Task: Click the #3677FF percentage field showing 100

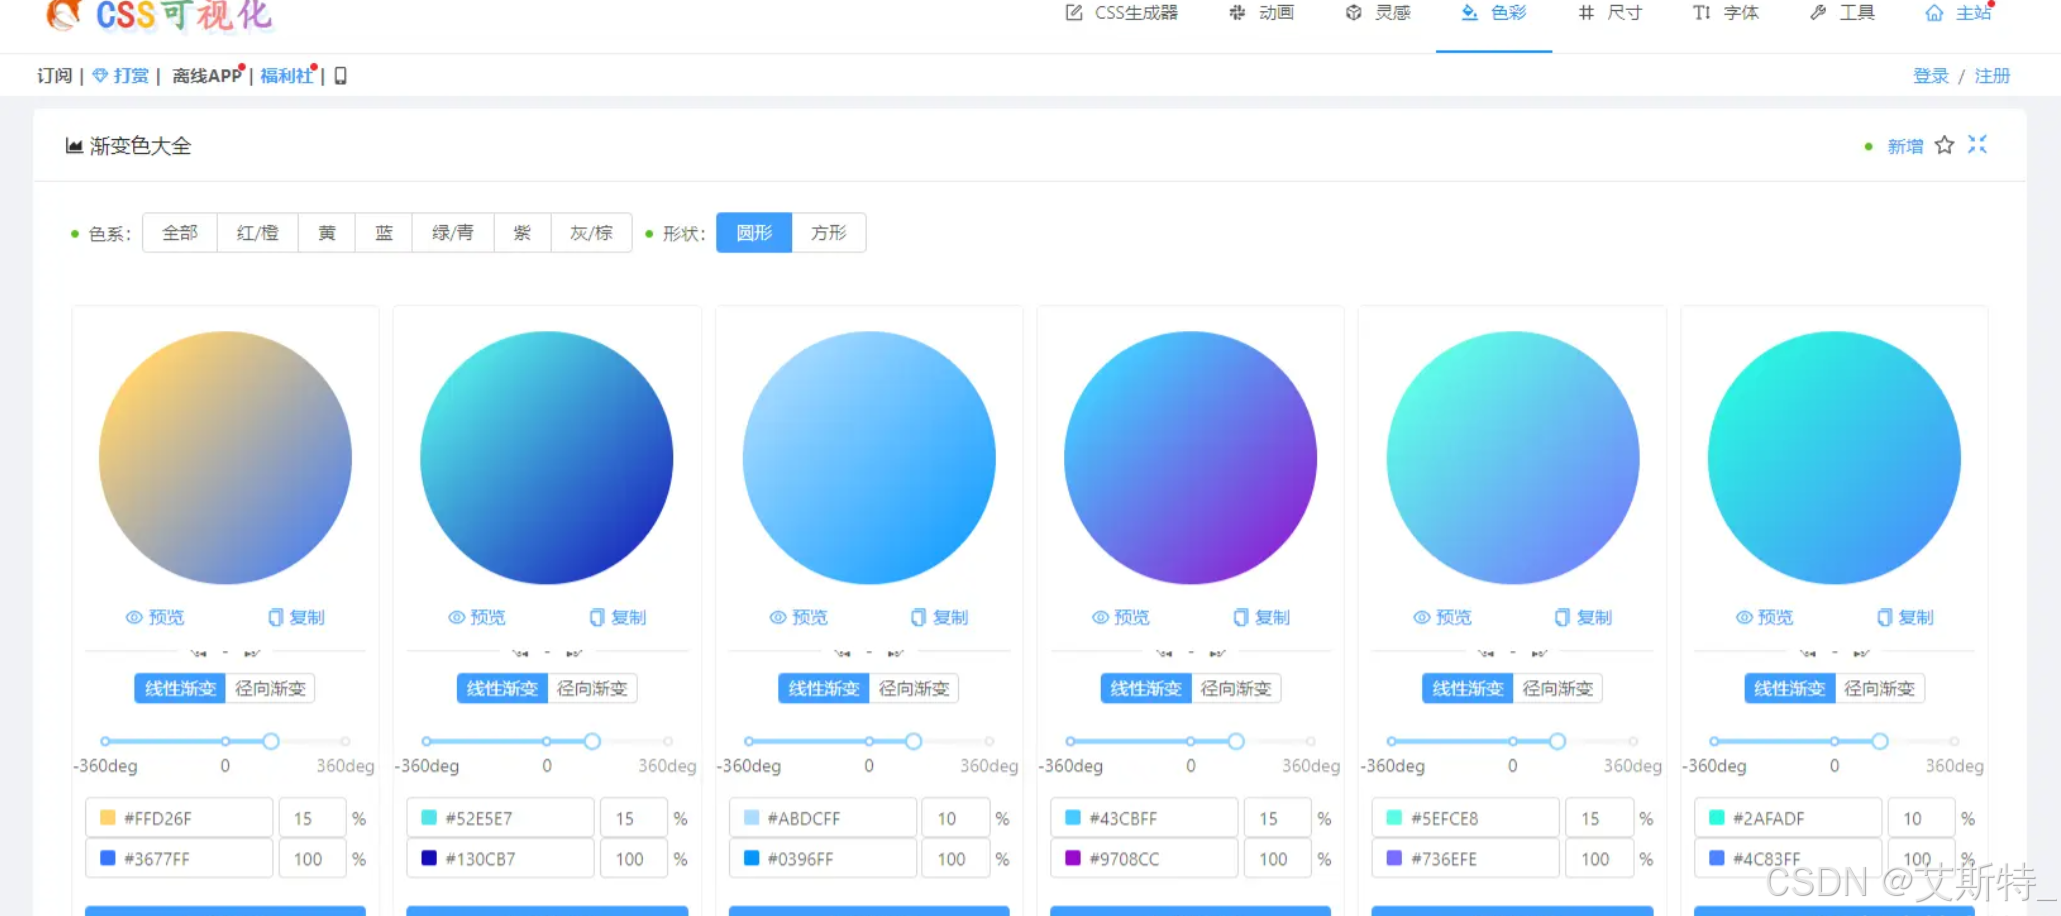Action: [x=312, y=858]
